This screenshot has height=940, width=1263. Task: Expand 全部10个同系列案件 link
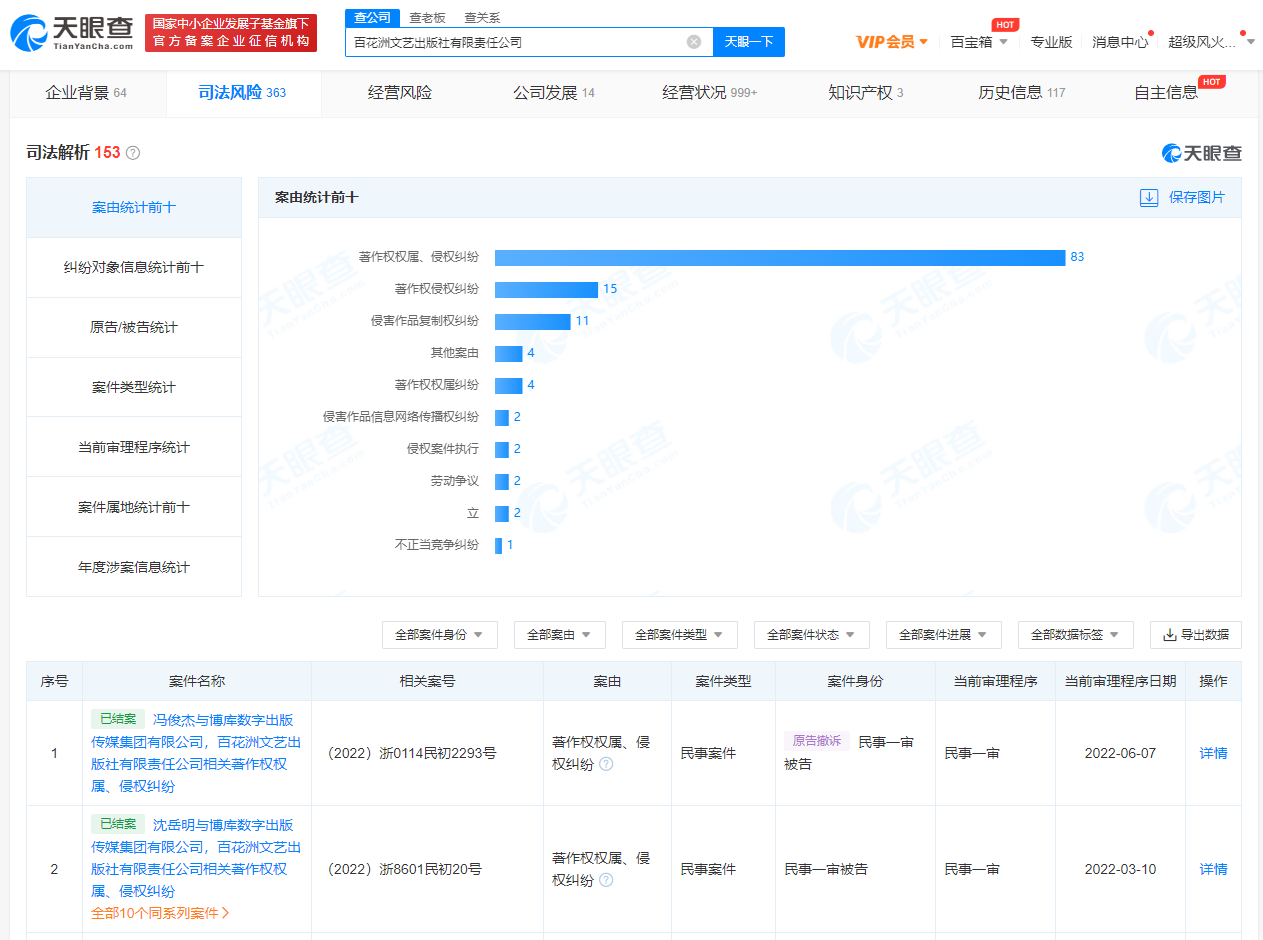pos(160,913)
